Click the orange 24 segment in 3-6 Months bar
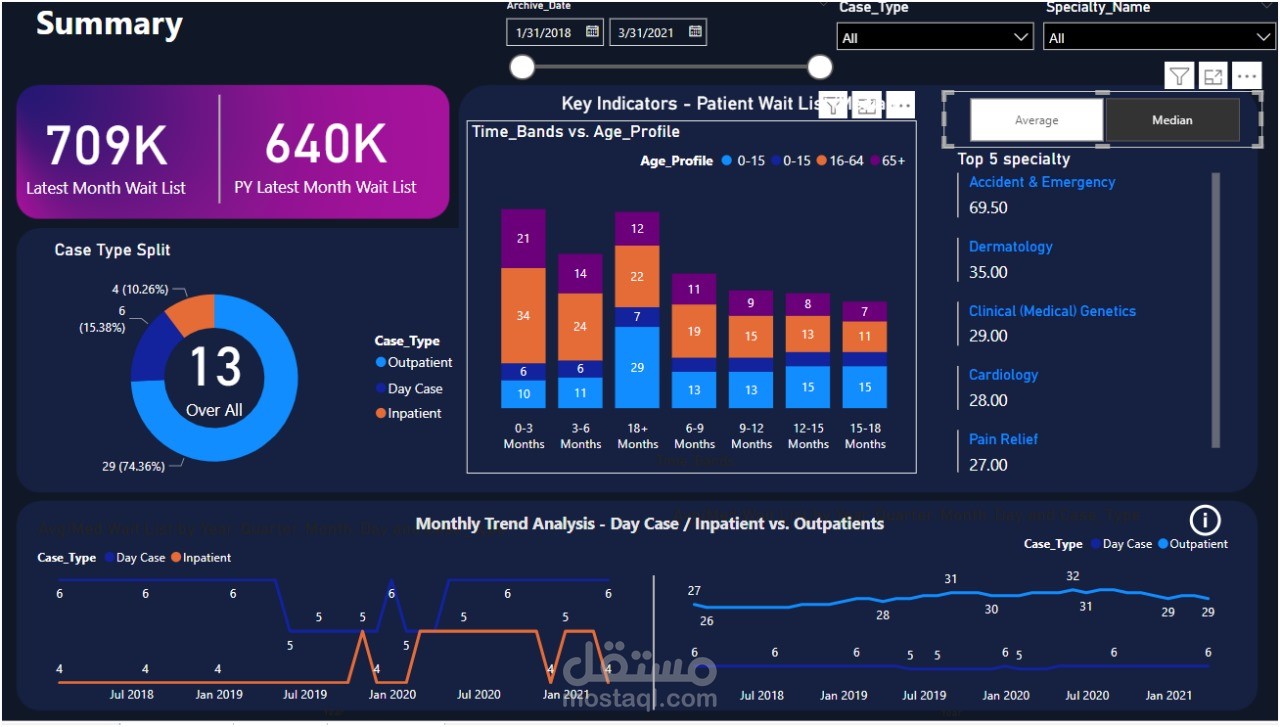Screen dimensions: 1280x727 (580, 326)
